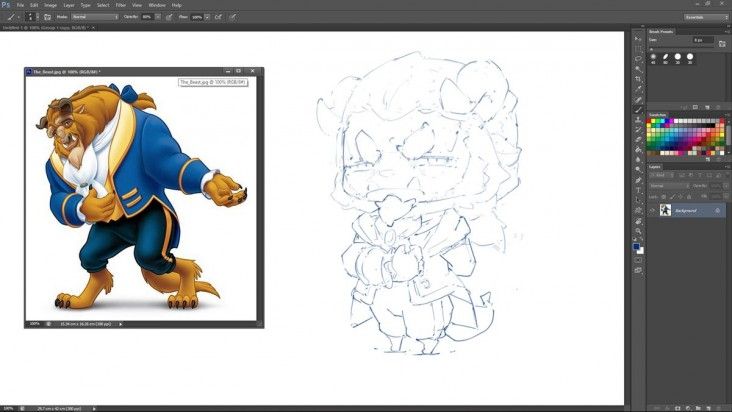
Task: Open the layer blend mode dropdown
Action: [669, 186]
